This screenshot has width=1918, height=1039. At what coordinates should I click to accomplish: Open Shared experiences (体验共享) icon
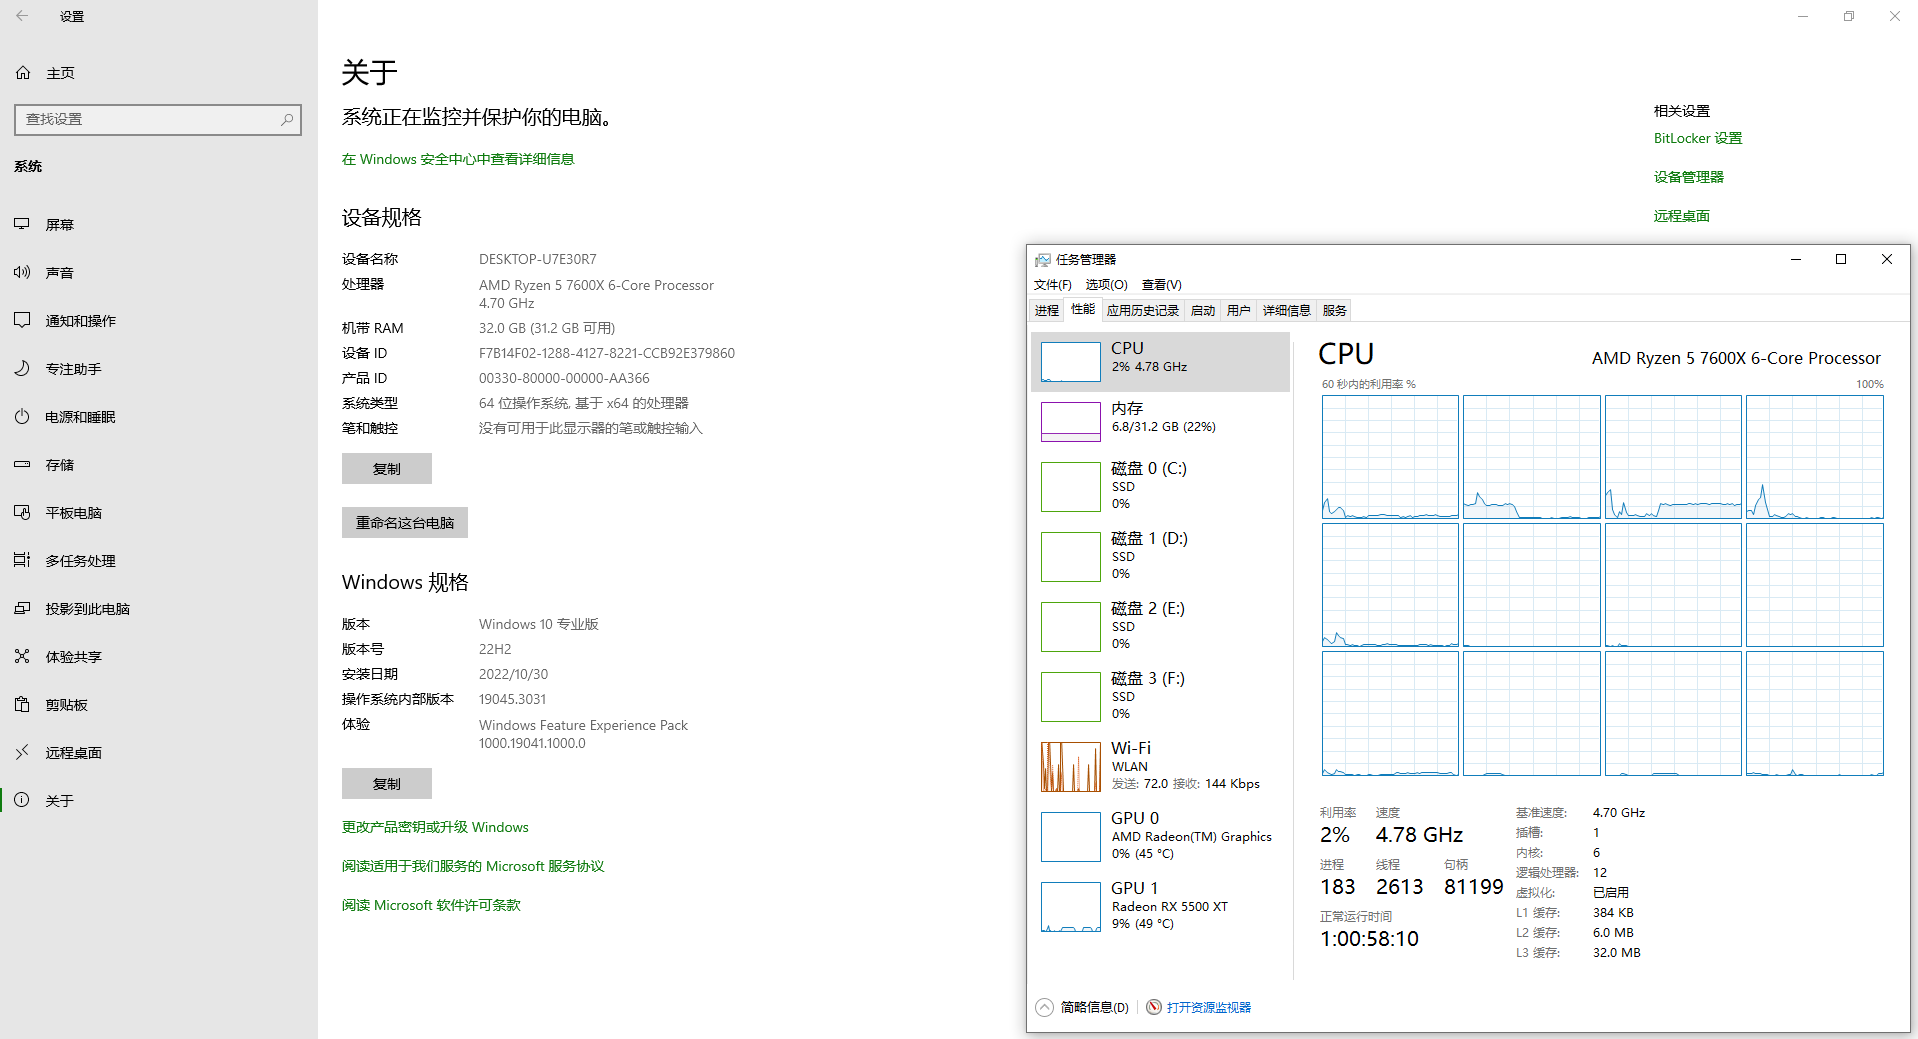click(x=22, y=656)
